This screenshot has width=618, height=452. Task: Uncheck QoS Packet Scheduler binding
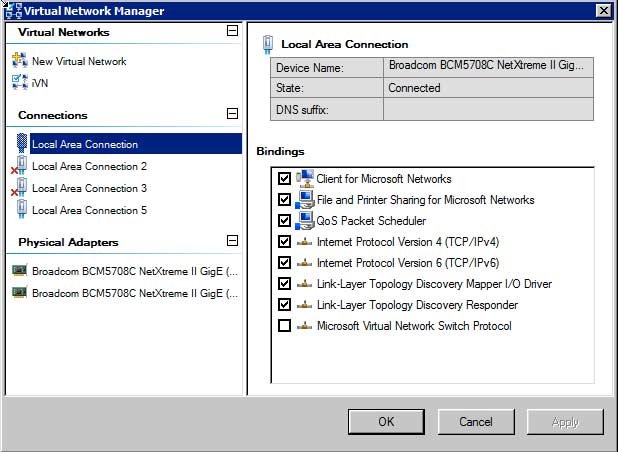(x=284, y=220)
